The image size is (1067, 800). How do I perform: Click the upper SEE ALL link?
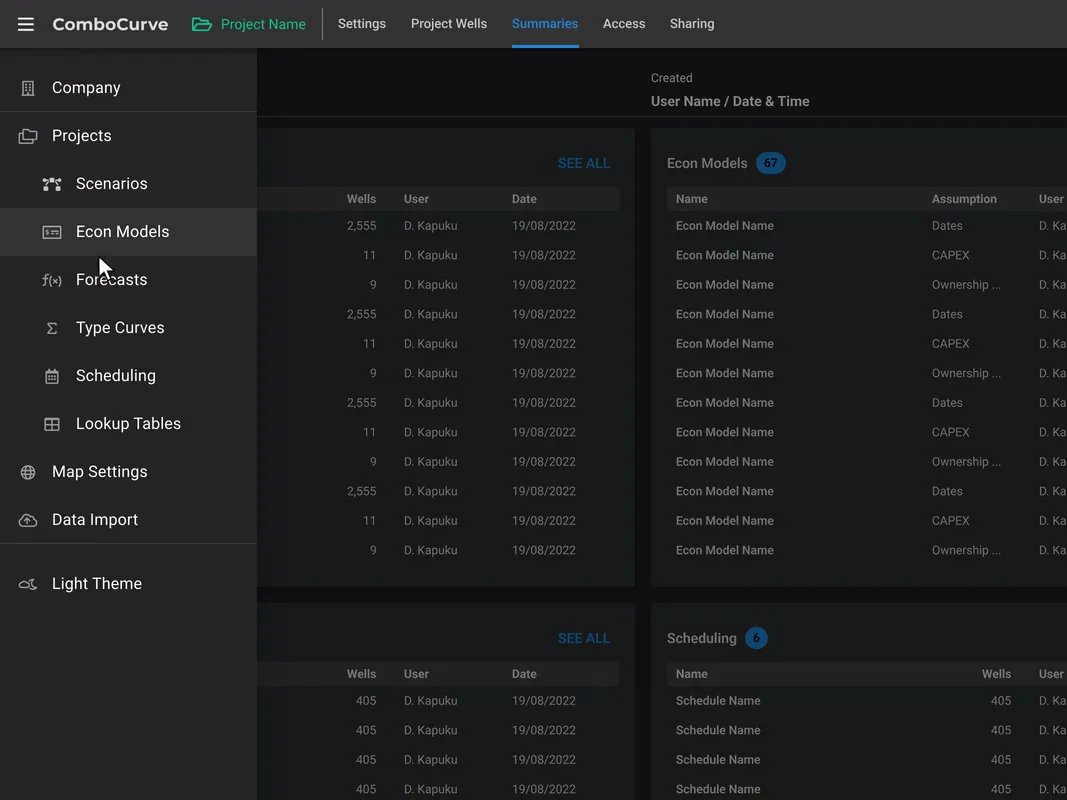583,163
